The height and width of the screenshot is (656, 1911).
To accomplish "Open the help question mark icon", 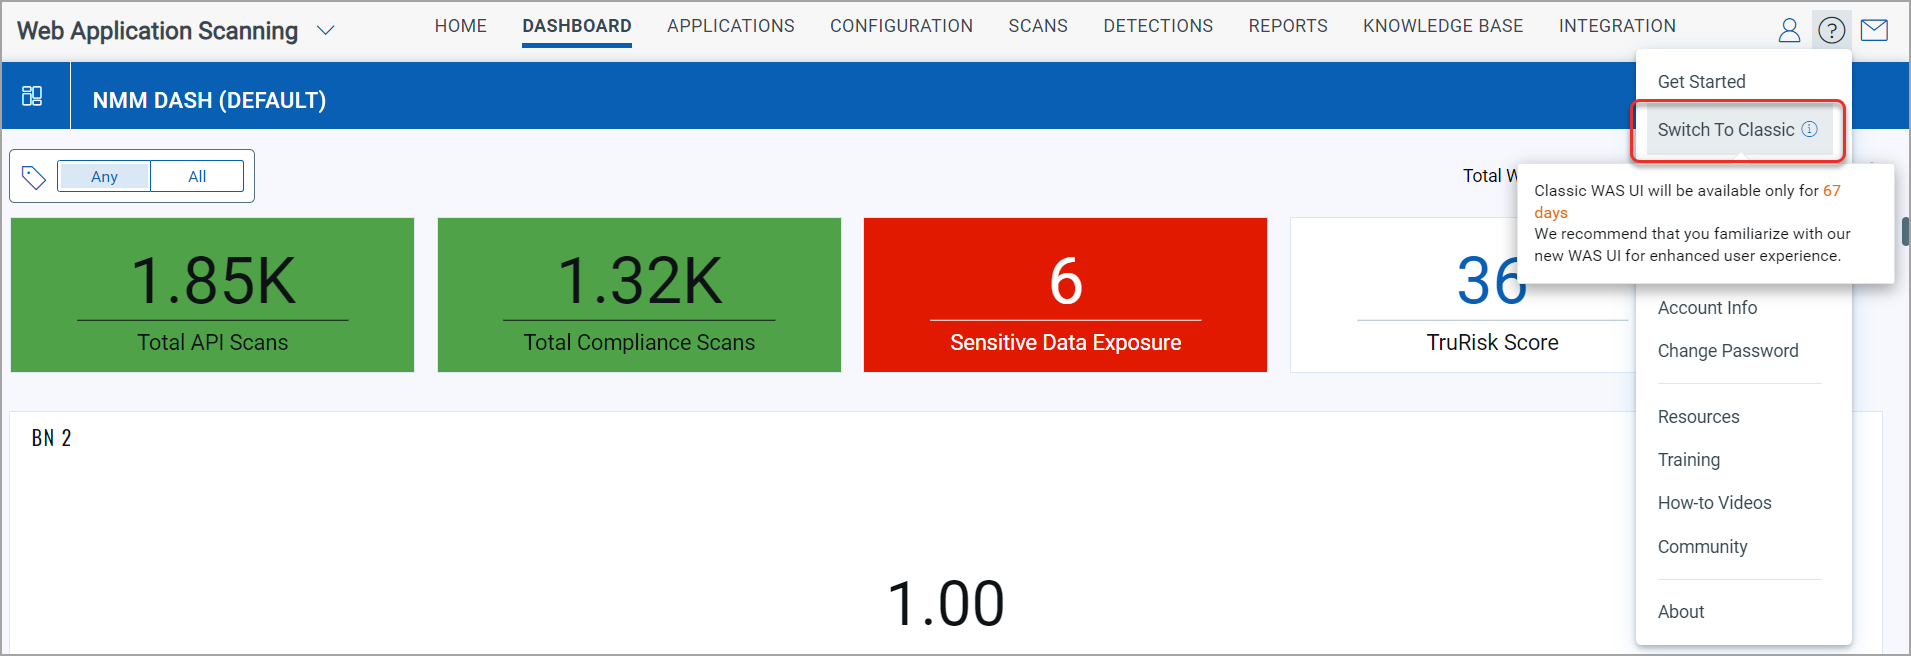I will (1831, 31).
